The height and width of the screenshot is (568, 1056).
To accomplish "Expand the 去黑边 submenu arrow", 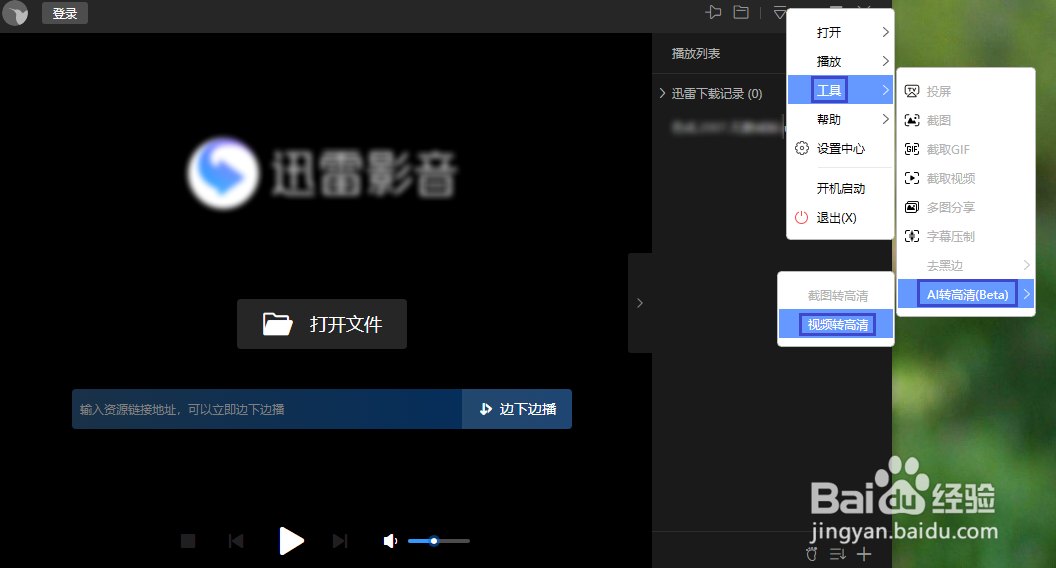I will tap(1026, 265).
